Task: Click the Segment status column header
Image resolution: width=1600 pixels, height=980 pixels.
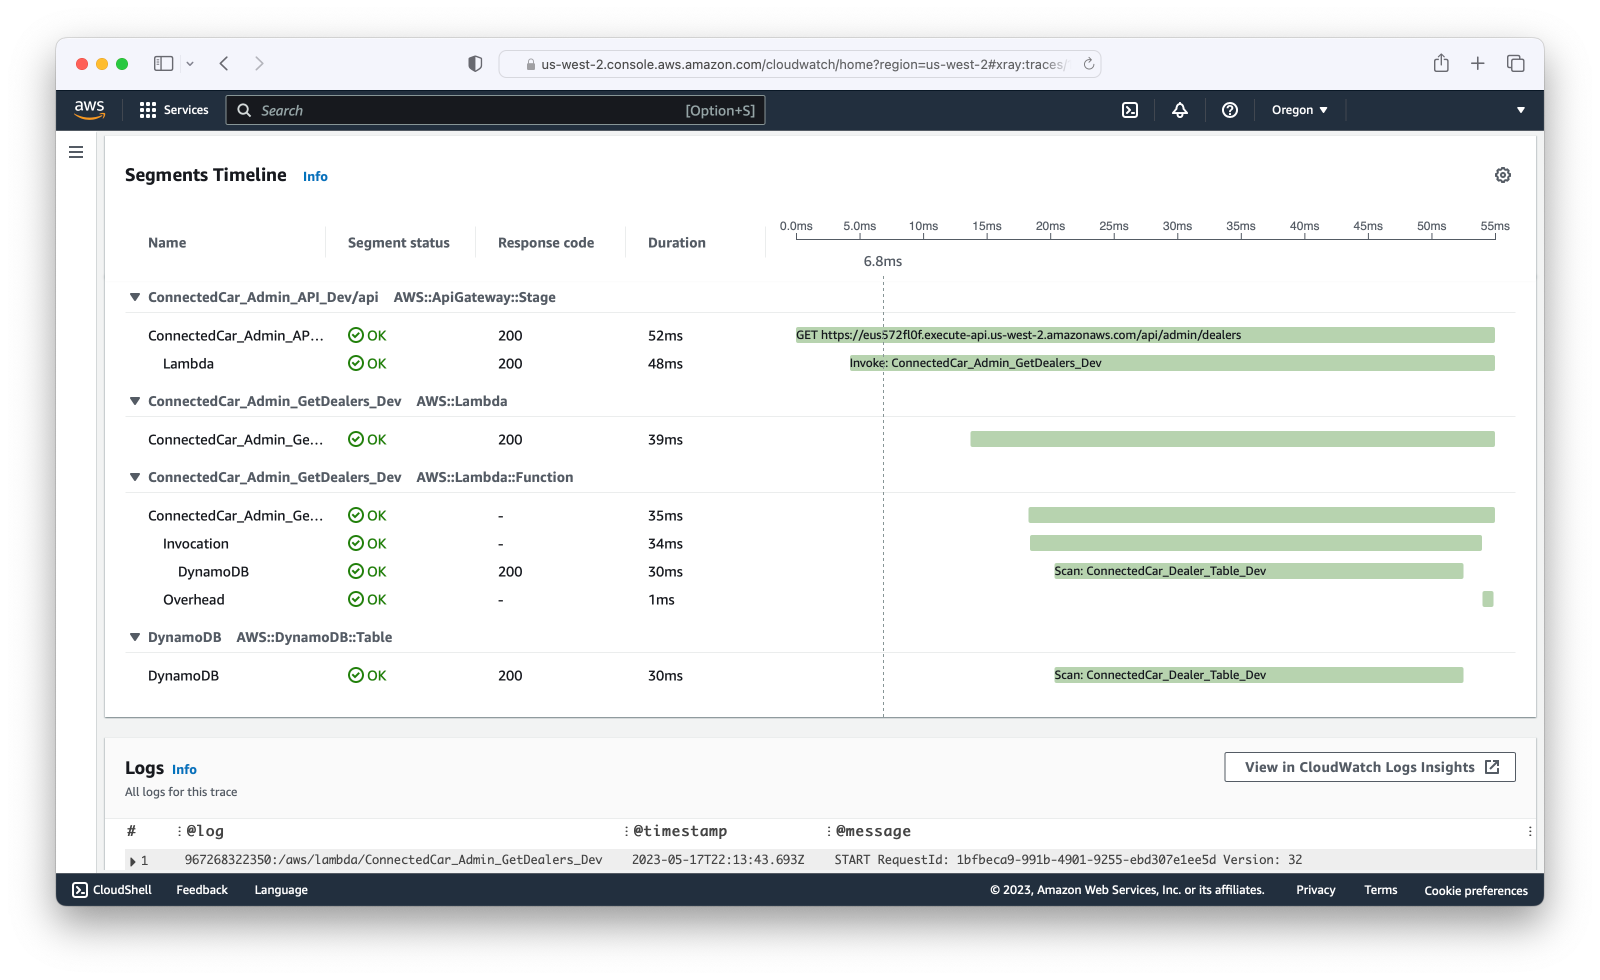Action: pos(399,243)
